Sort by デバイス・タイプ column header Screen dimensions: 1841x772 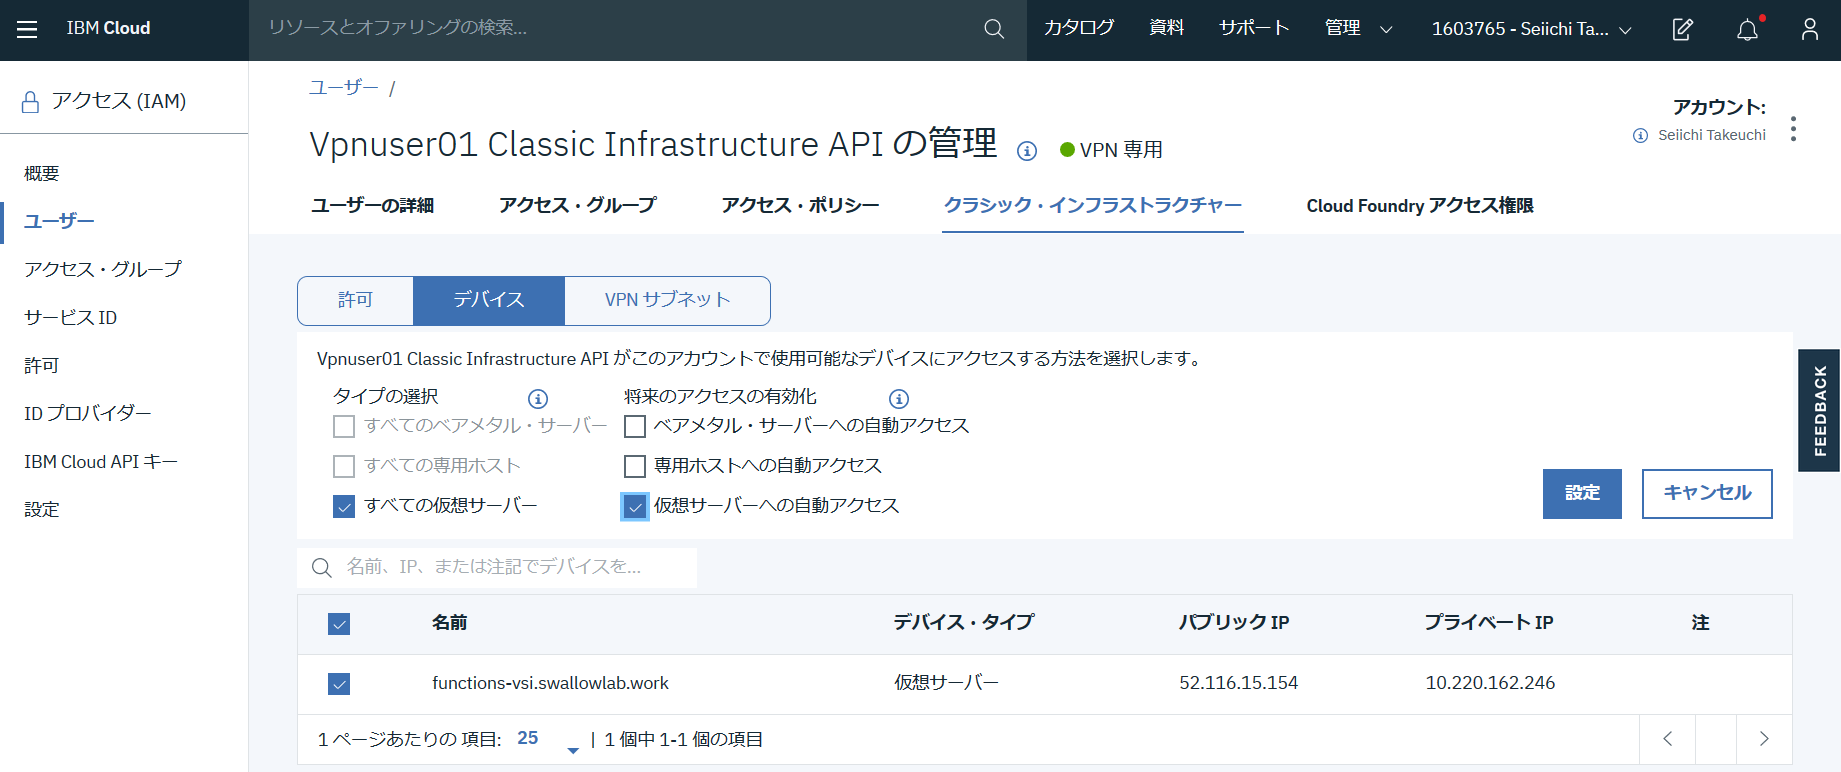[x=963, y=623]
